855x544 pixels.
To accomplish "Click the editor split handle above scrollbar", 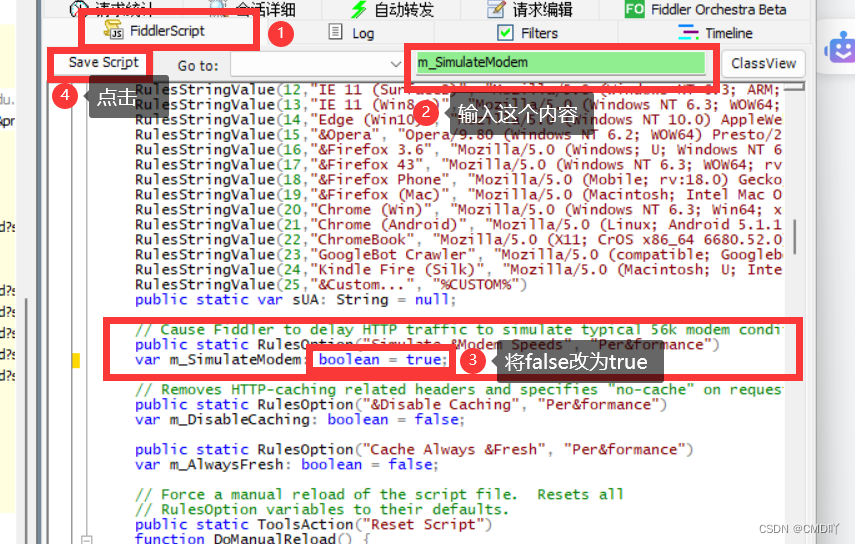I will tap(794, 87).
